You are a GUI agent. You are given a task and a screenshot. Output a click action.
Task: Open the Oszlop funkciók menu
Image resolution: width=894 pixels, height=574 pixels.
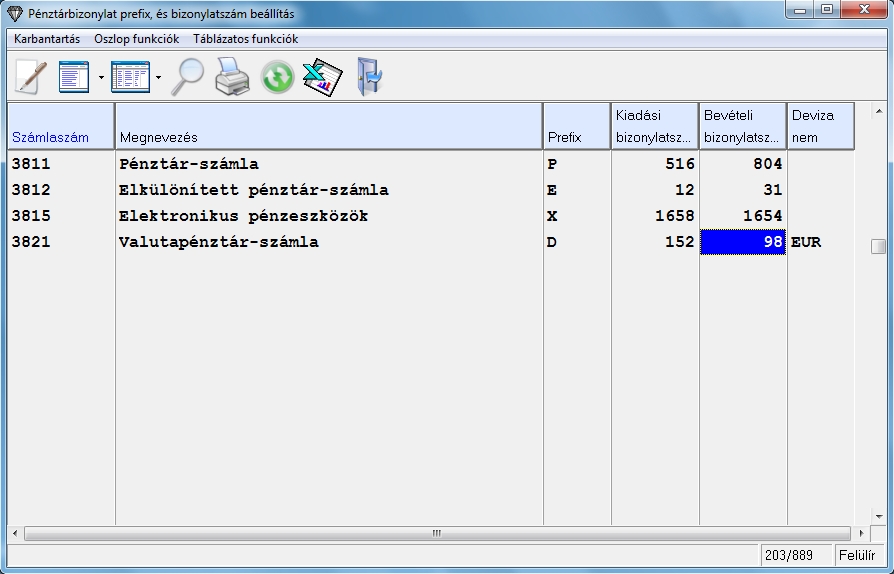(x=136, y=39)
